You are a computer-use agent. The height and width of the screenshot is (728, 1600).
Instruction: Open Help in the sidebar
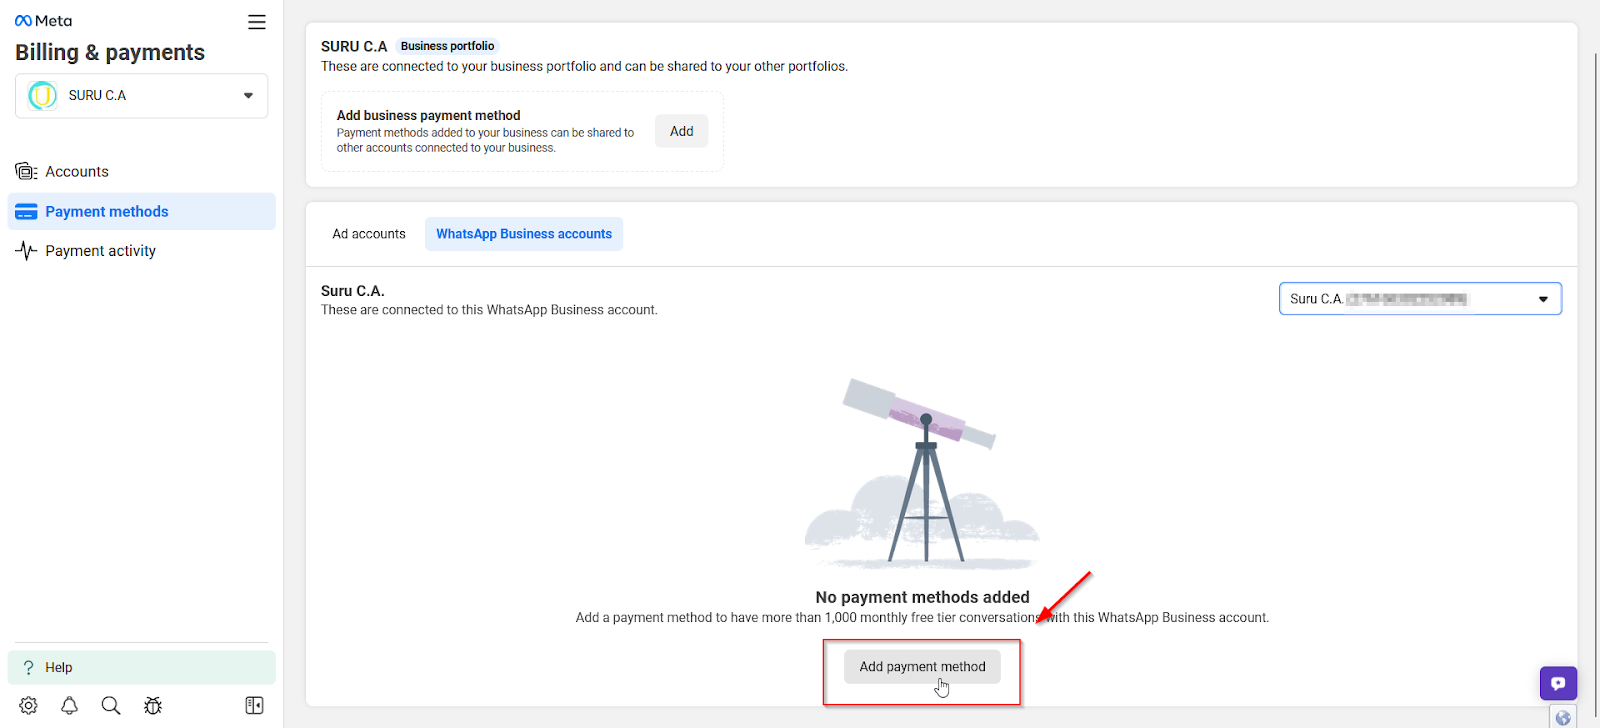coord(142,668)
